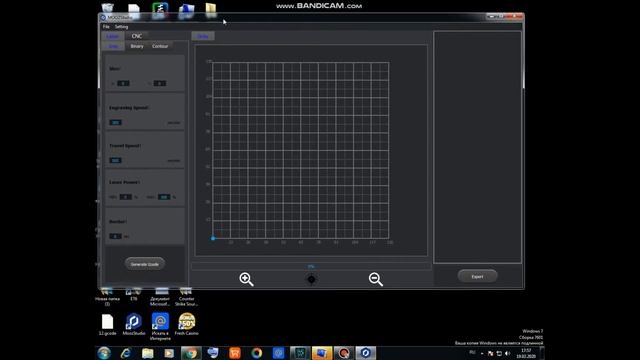This screenshot has width=640, height=360.
Task: Open the MoozStudio desktop shortcut
Action: (x=133, y=324)
